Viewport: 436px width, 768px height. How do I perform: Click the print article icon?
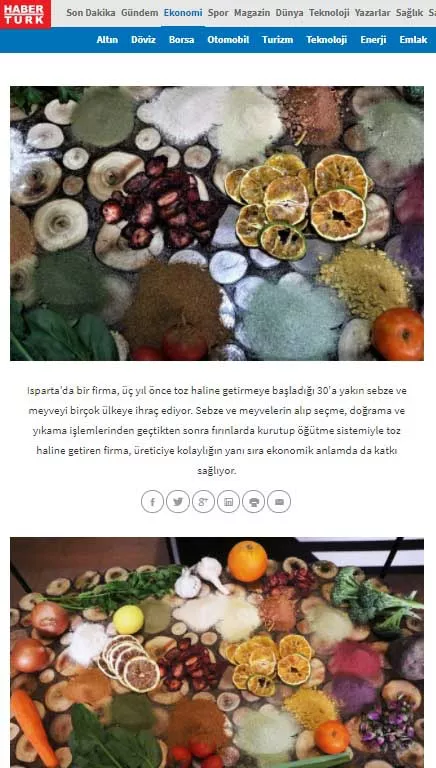click(254, 502)
